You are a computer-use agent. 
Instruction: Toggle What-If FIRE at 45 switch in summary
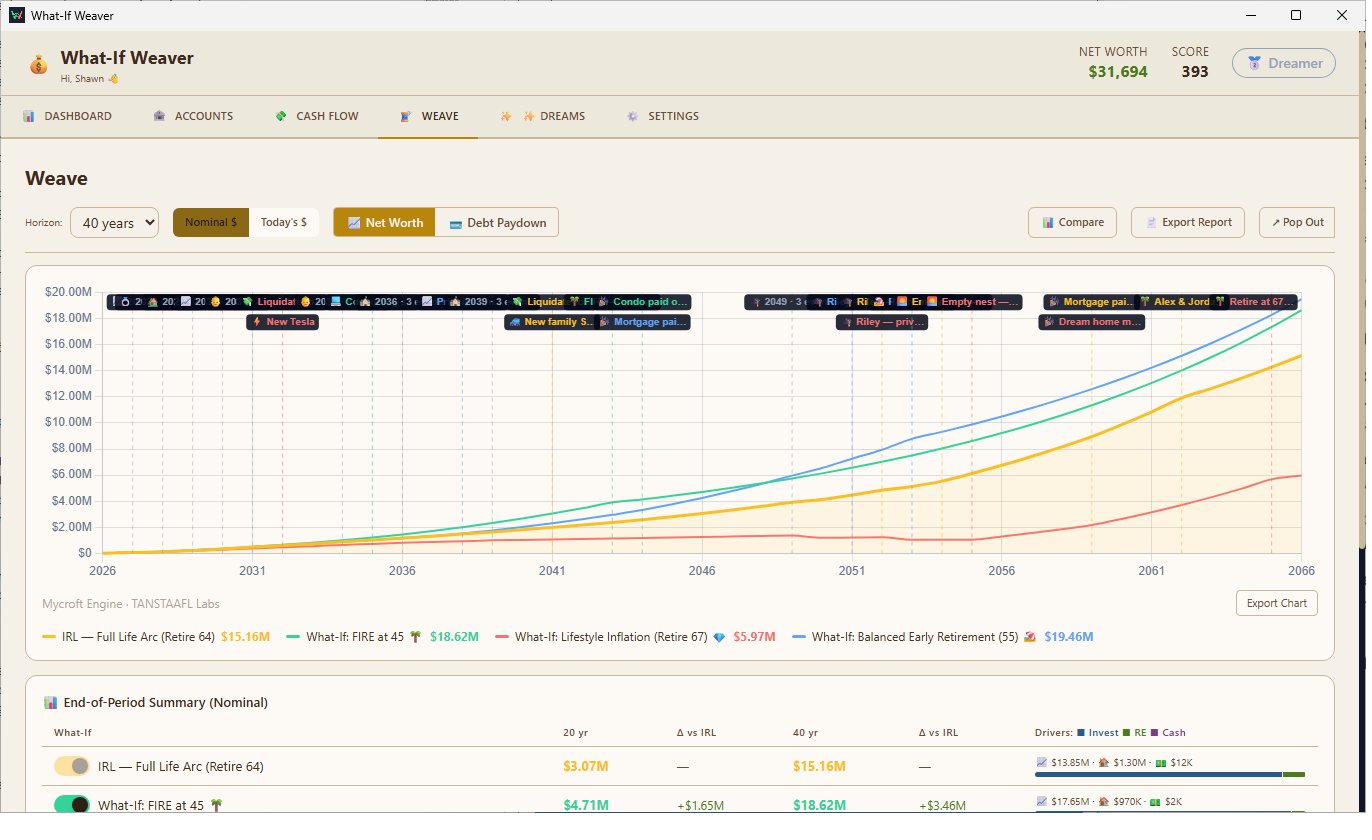tap(72, 804)
